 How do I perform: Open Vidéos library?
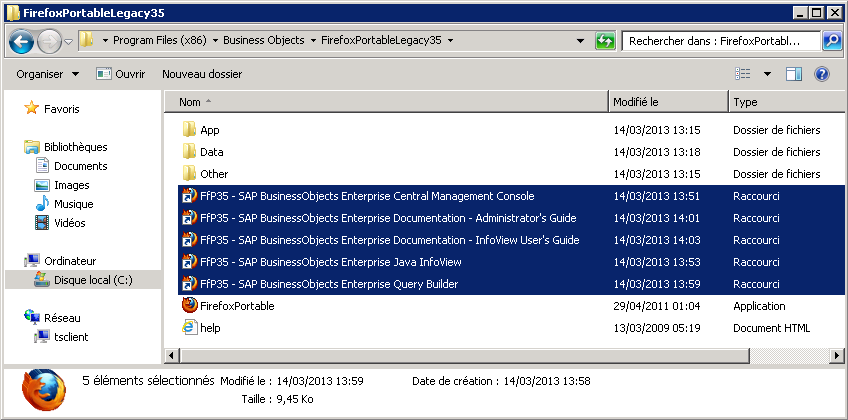pyautogui.click(x=70, y=223)
